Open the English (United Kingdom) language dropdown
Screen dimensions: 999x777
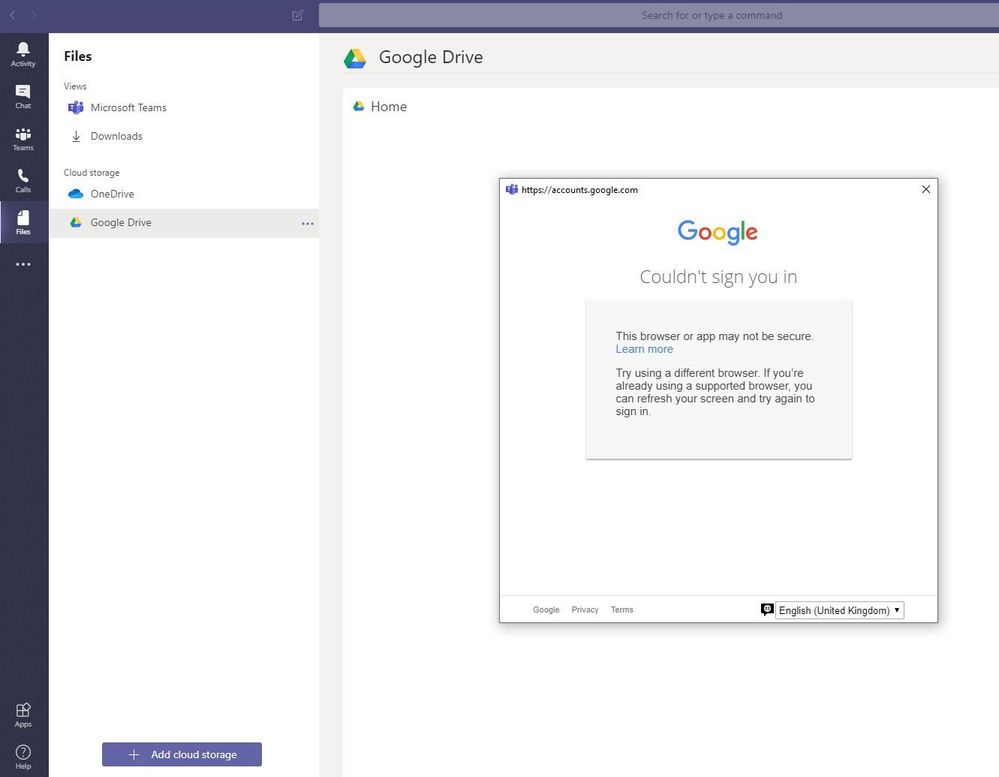[x=839, y=610]
